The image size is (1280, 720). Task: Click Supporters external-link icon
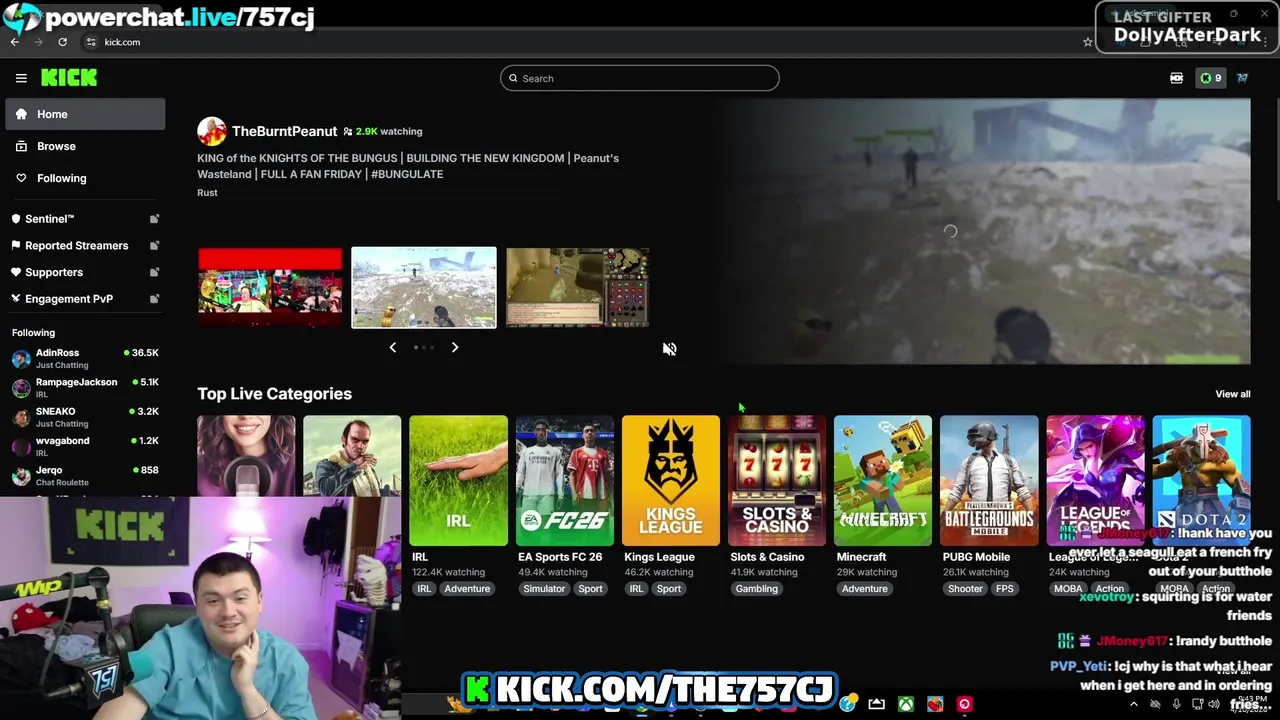[154, 272]
